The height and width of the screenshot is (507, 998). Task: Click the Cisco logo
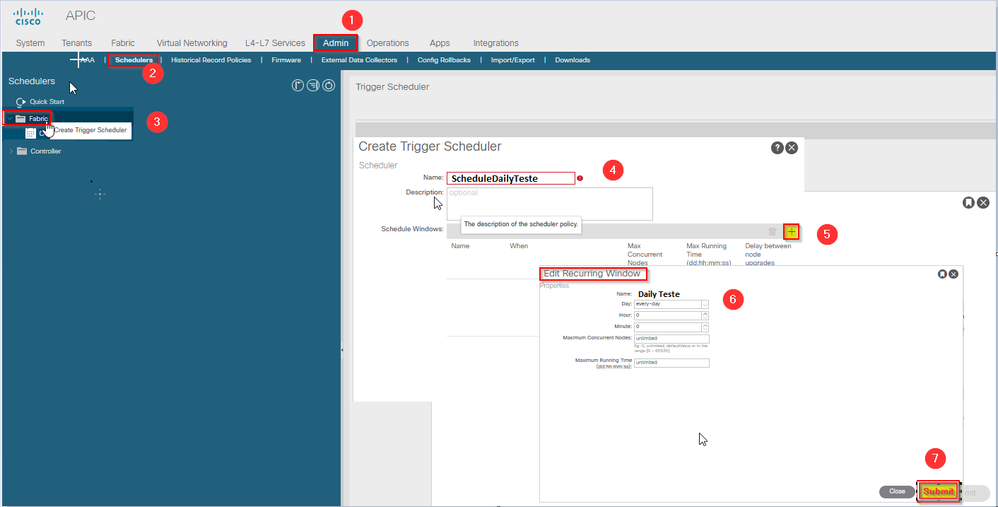pyautogui.click(x=28, y=17)
